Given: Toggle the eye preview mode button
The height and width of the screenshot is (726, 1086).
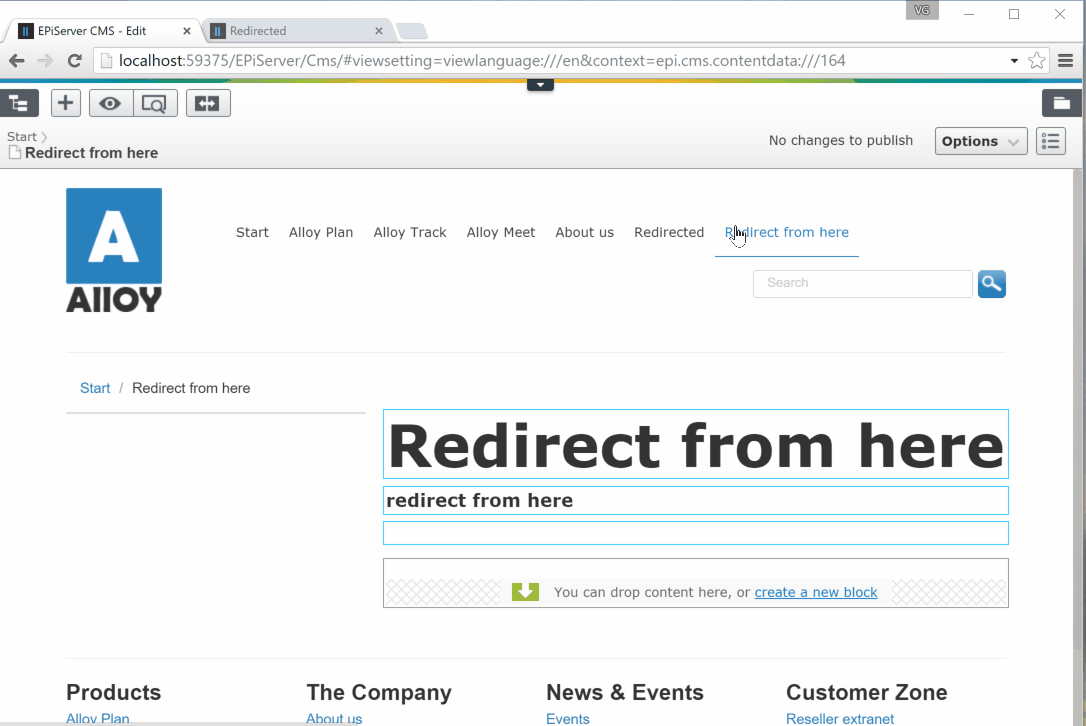Looking at the screenshot, I should [110, 103].
